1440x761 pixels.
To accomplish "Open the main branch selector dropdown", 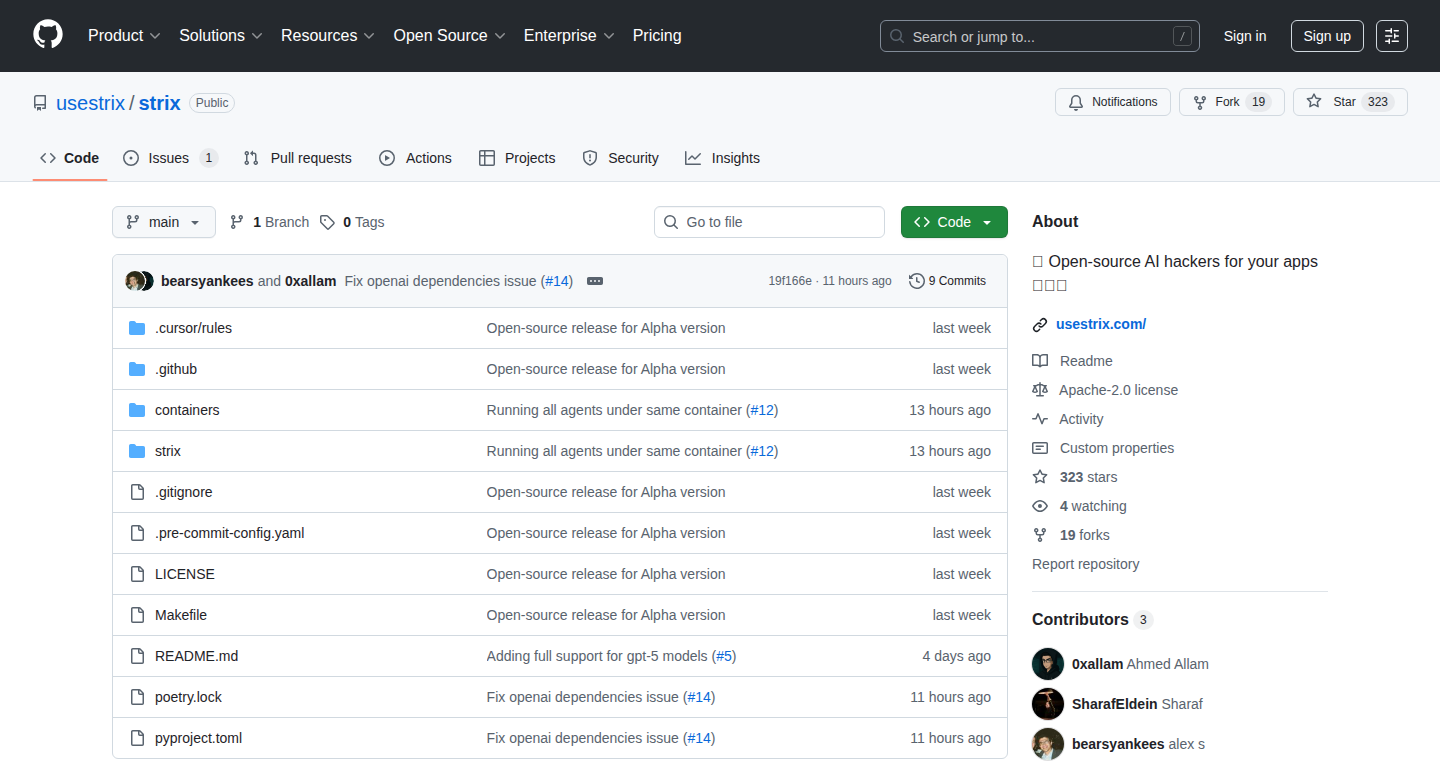I will pos(164,222).
